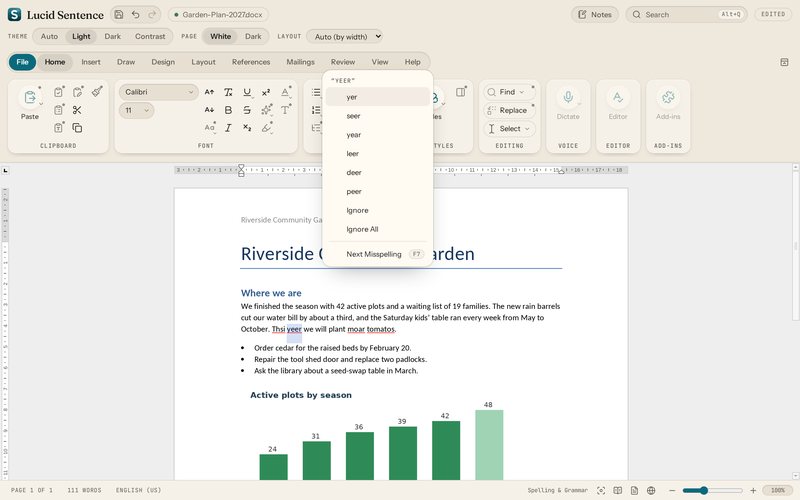Choose the 'year' spelling suggestion
This screenshot has height=500, width=800.
click(x=378, y=135)
